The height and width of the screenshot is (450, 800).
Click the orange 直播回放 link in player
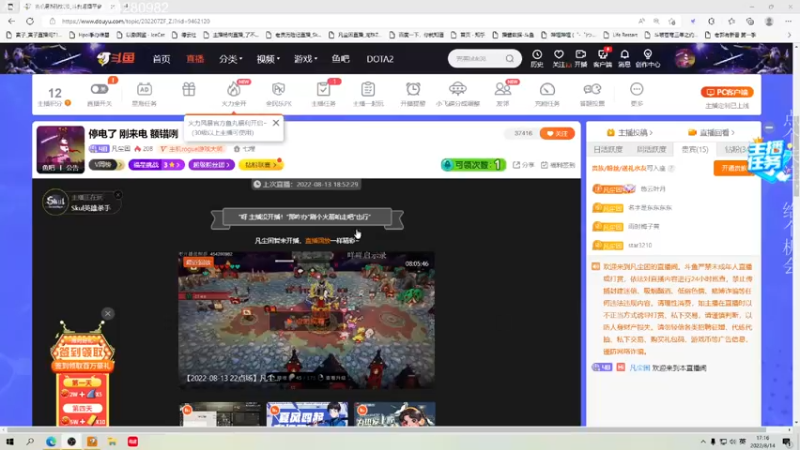pos(317,240)
